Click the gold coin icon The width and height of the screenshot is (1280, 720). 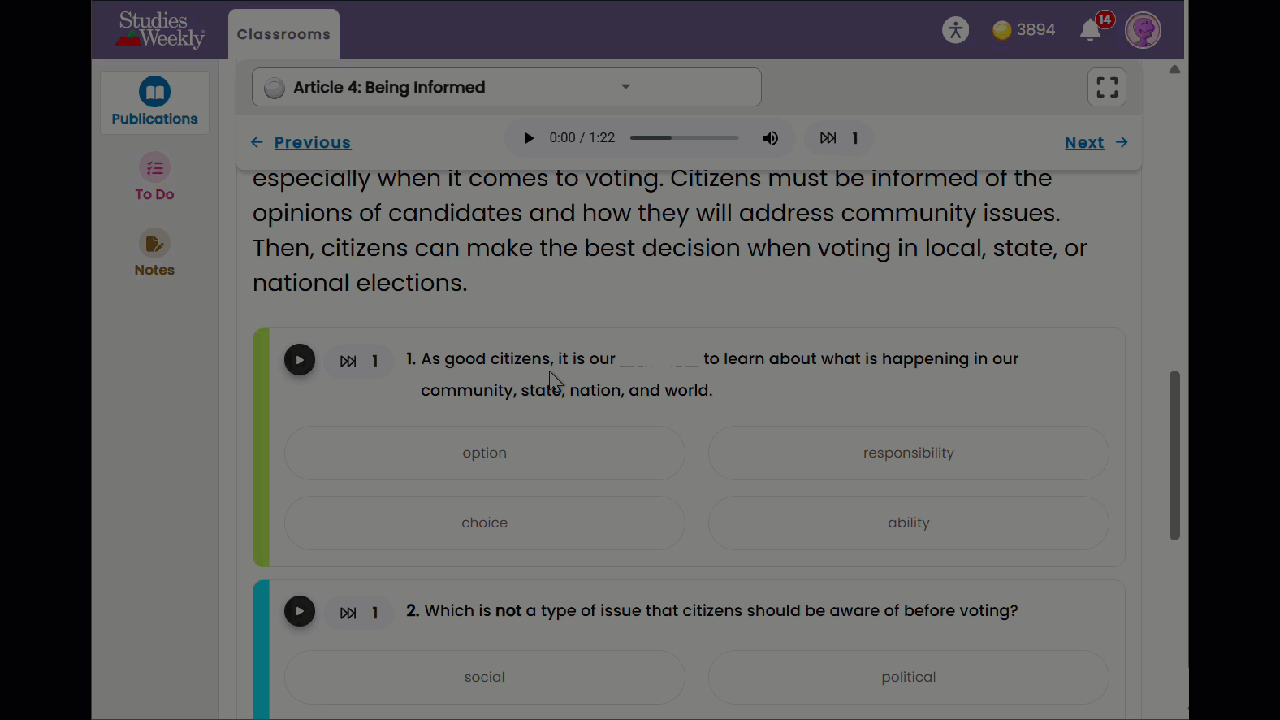[1001, 30]
